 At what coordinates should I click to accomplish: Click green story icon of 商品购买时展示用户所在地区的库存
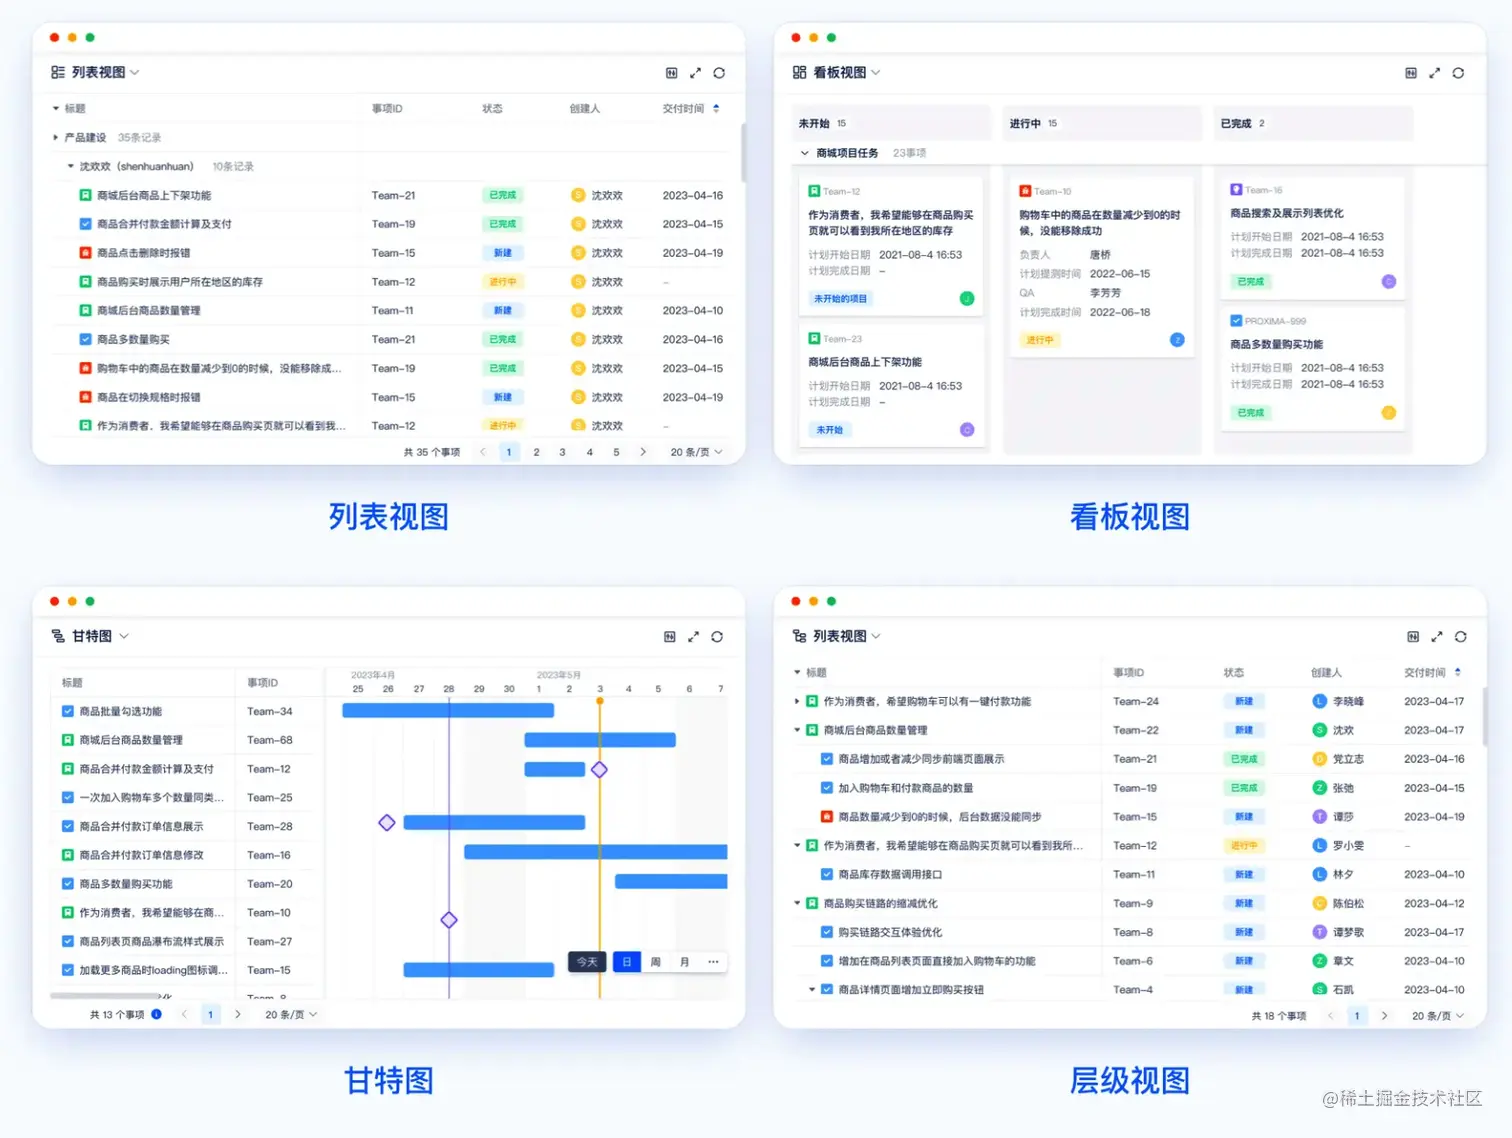pos(86,282)
